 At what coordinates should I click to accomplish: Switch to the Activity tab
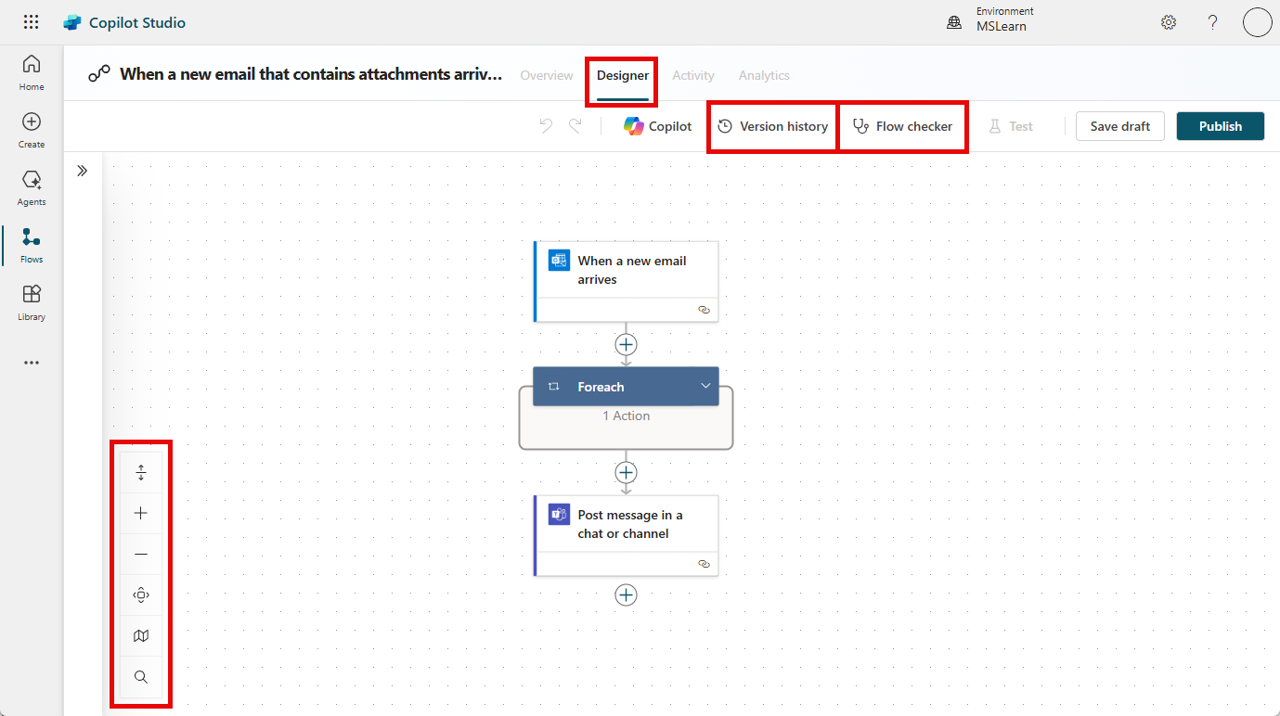(693, 75)
